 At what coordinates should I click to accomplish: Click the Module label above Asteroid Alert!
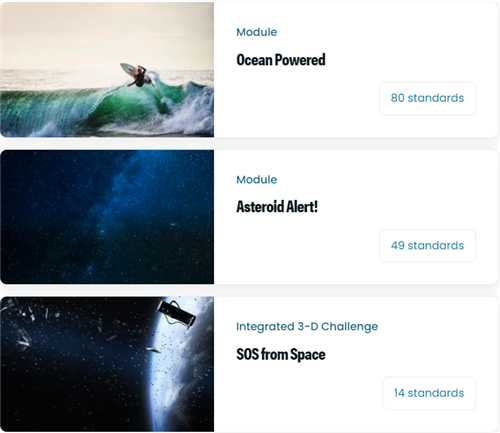coord(257,180)
